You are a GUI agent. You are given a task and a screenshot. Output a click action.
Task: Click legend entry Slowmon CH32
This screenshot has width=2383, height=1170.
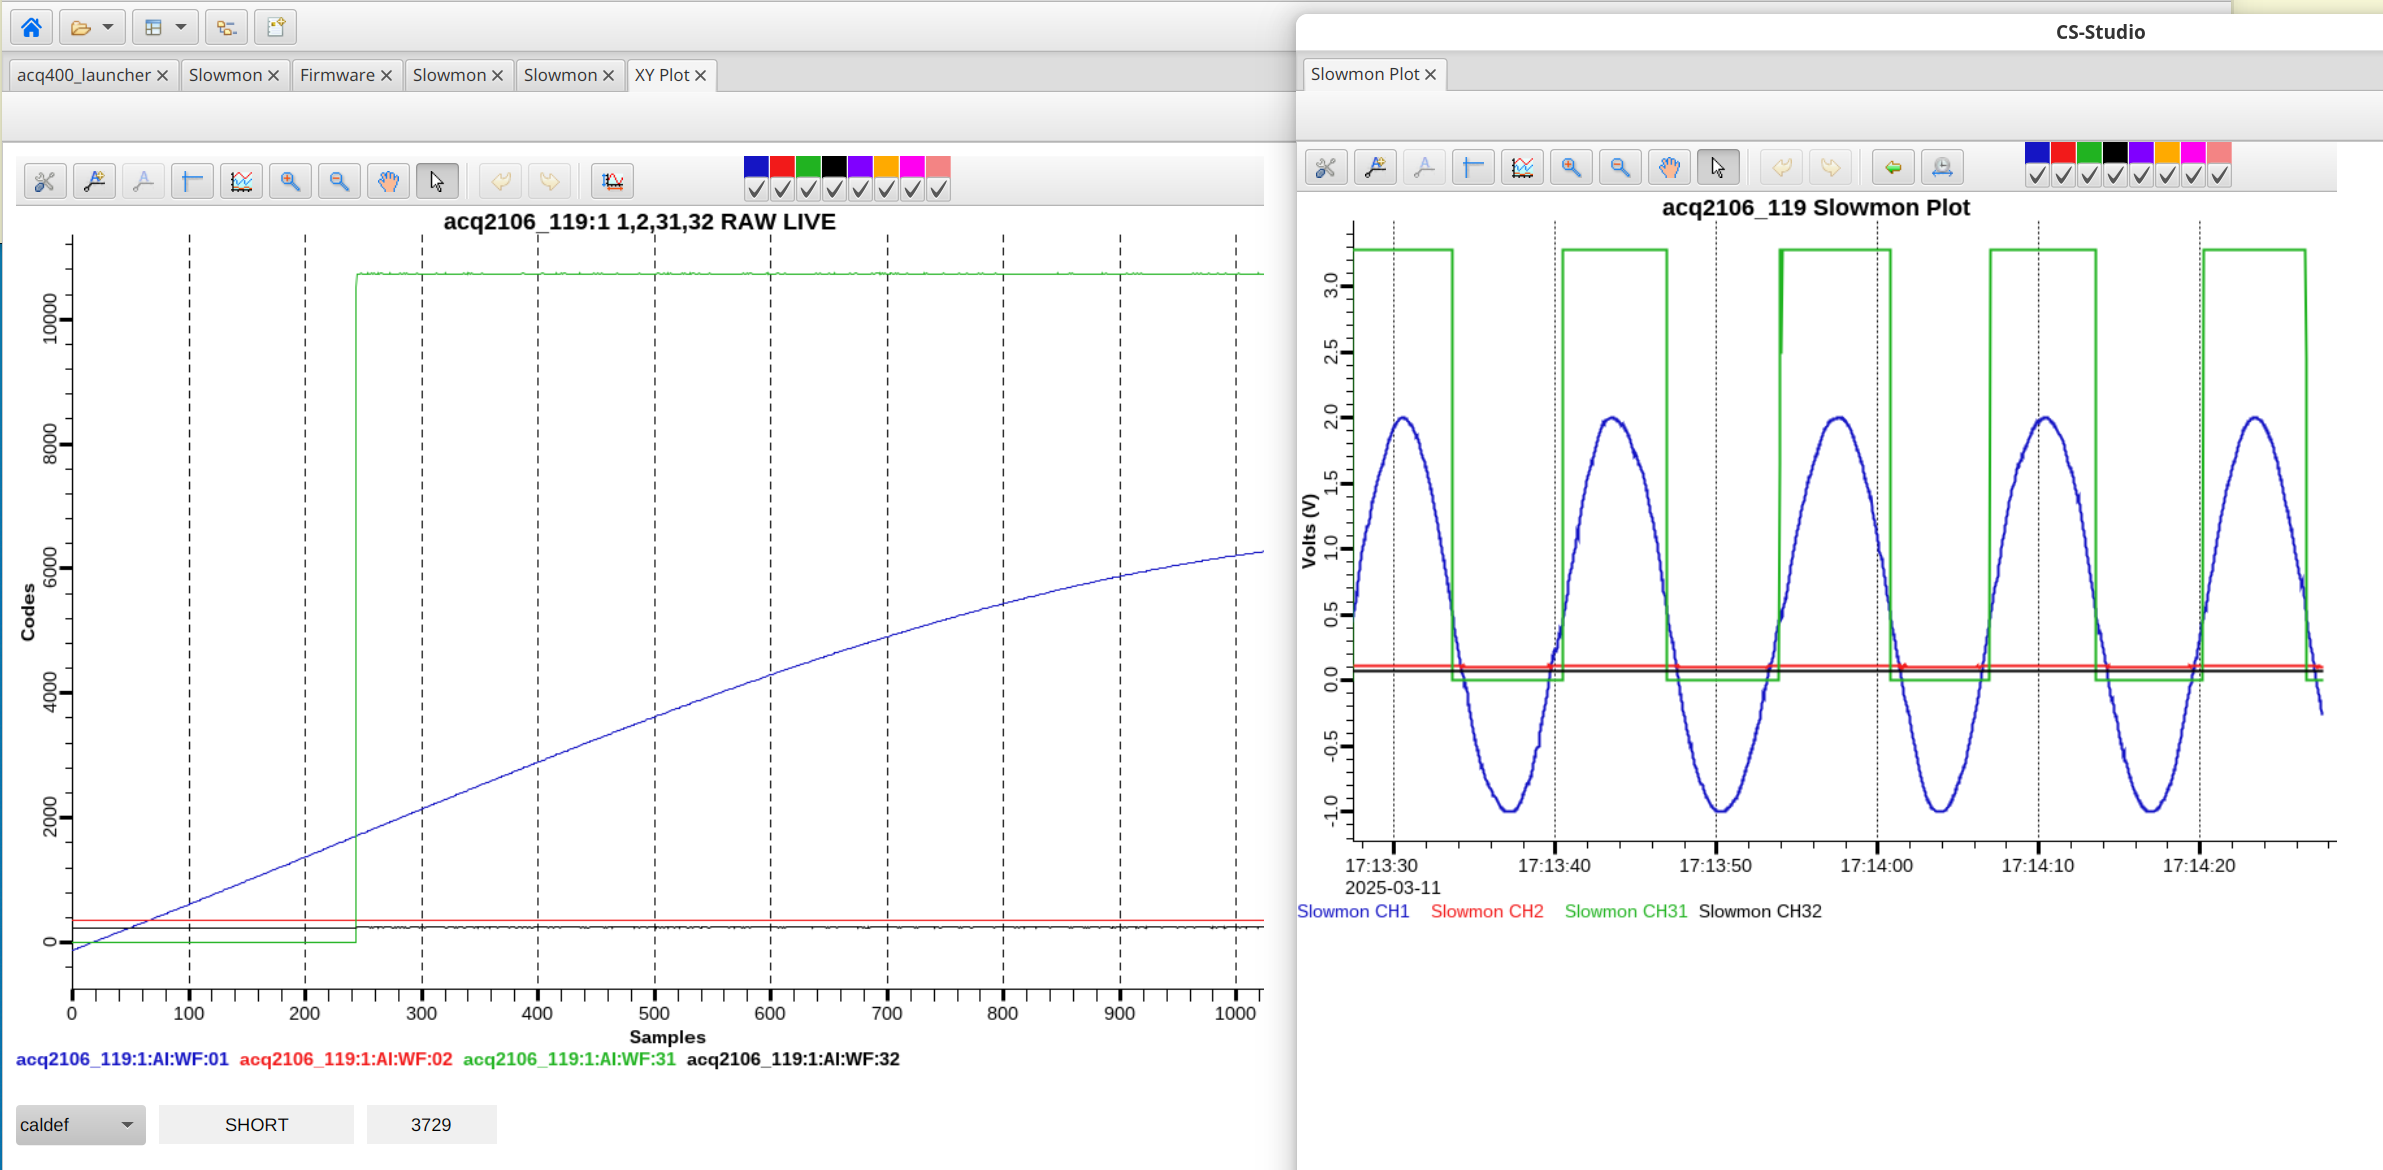(1760, 911)
